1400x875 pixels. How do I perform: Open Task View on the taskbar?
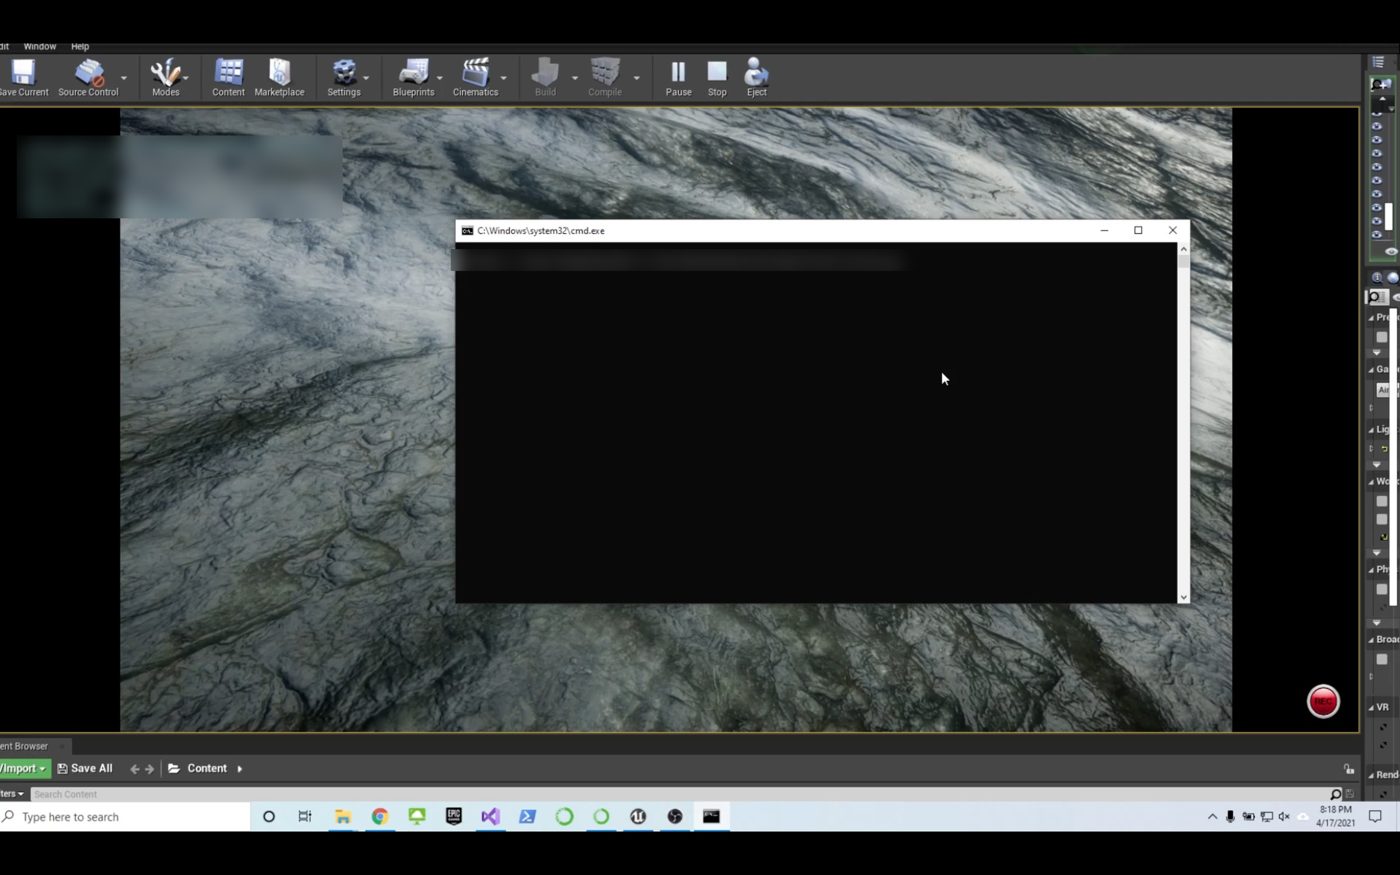pyautogui.click(x=305, y=817)
